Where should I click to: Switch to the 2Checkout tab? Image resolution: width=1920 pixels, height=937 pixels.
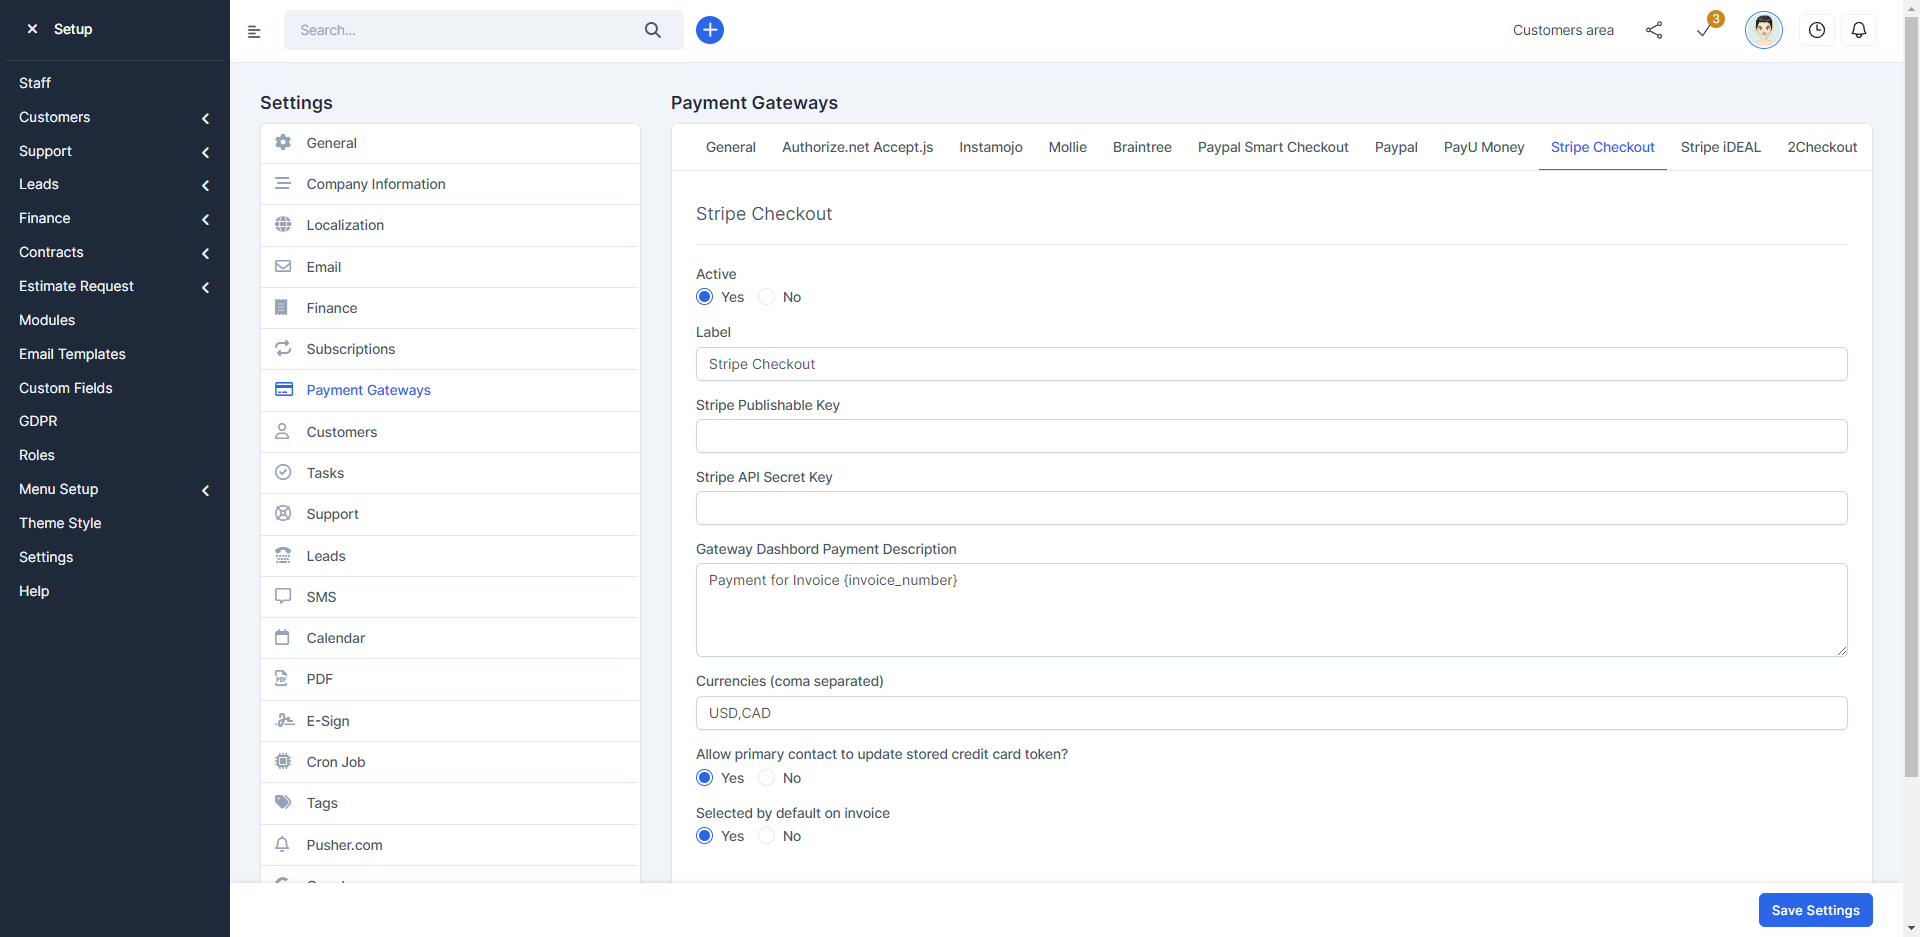tap(1822, 147)
